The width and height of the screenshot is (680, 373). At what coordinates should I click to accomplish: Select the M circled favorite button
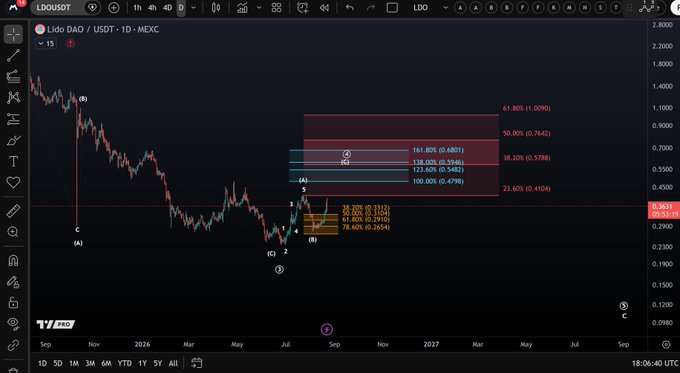569,7
